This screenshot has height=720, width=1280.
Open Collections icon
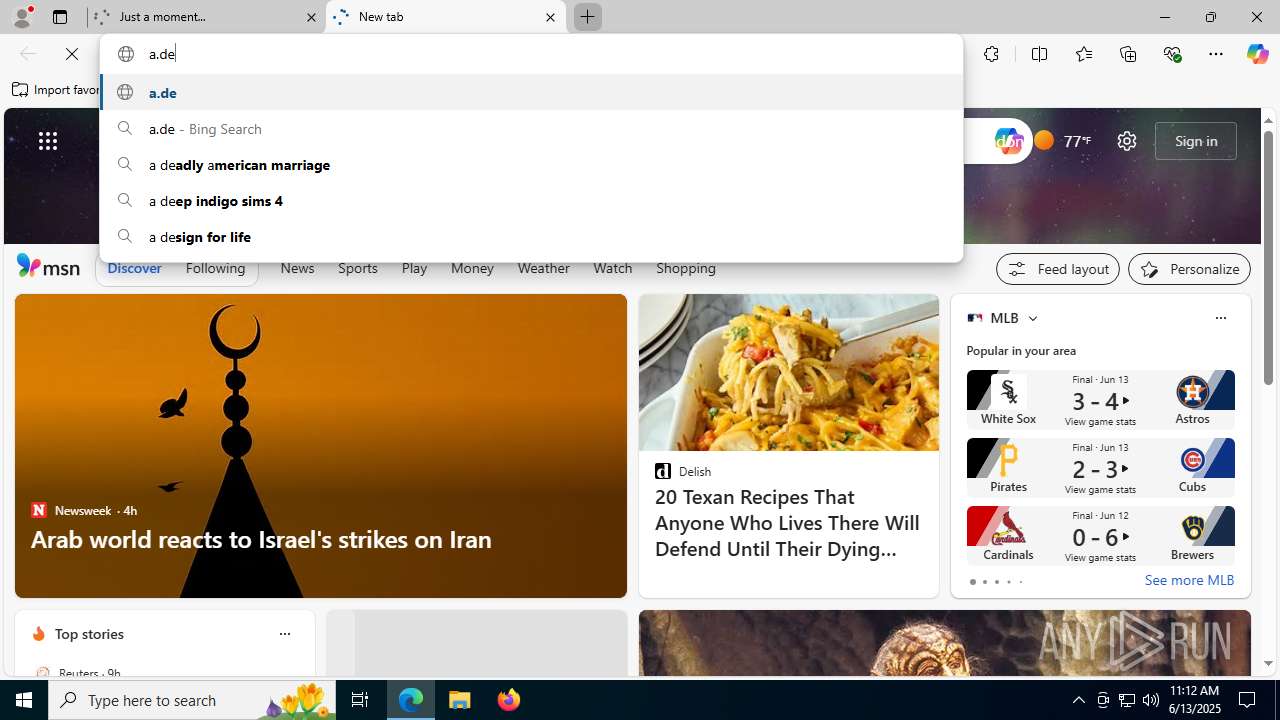(1128, 54)
